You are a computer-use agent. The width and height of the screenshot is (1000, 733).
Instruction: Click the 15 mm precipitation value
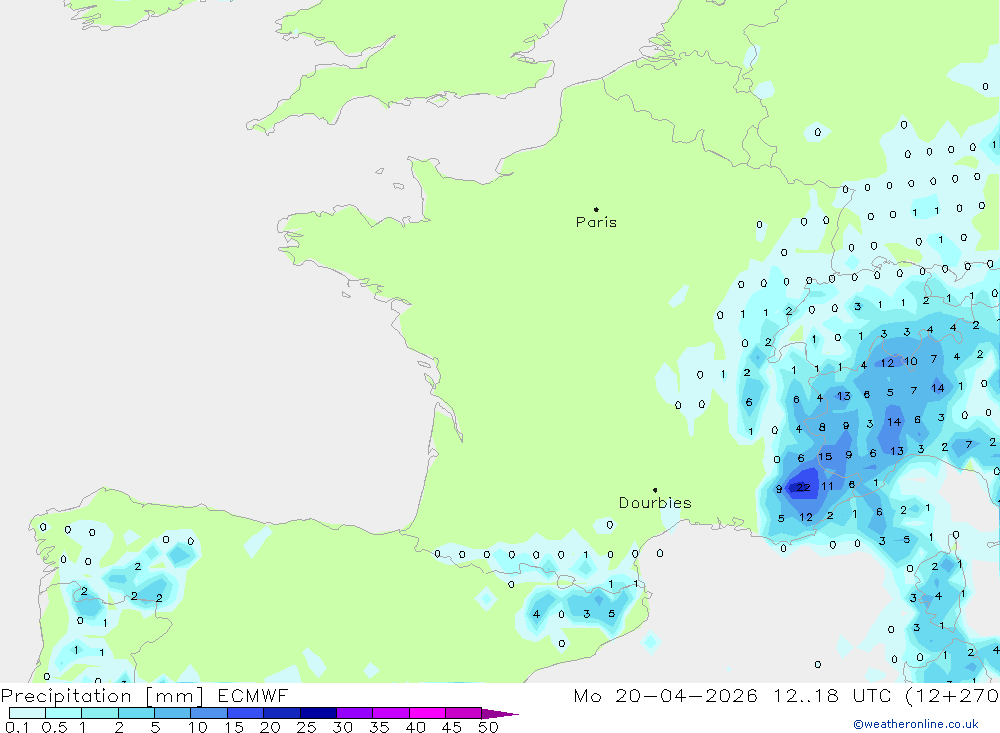[x=825, y=457]
